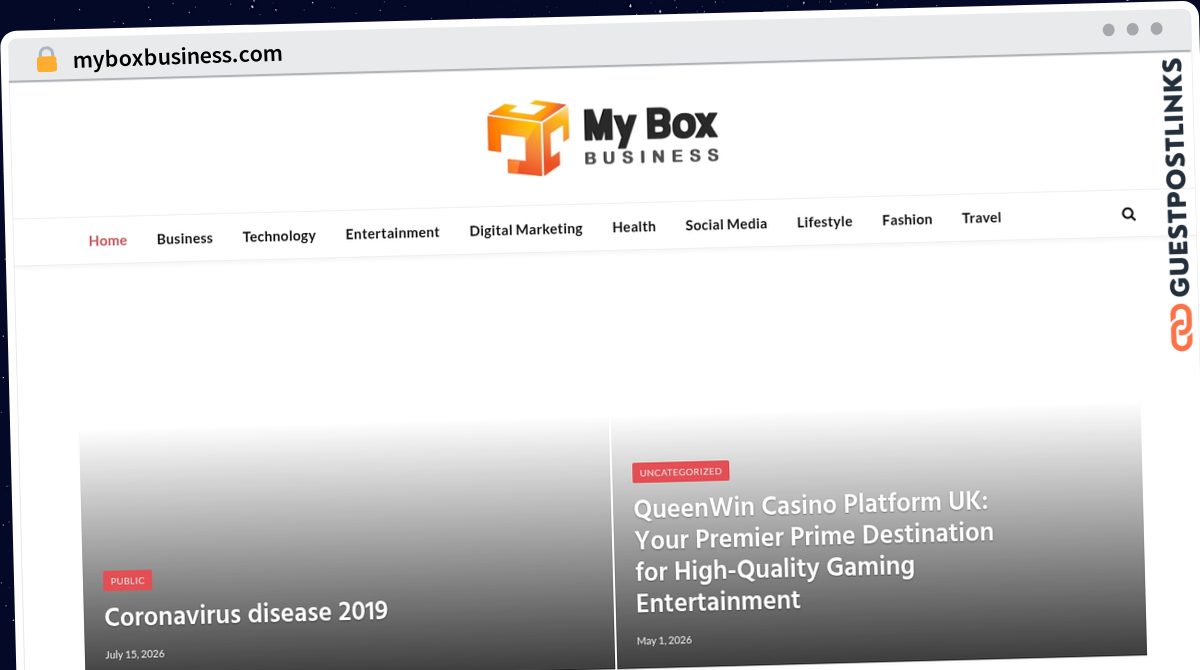Open the Business menu item
This screenshot has height=670, width=1200.
click(185, 238)
